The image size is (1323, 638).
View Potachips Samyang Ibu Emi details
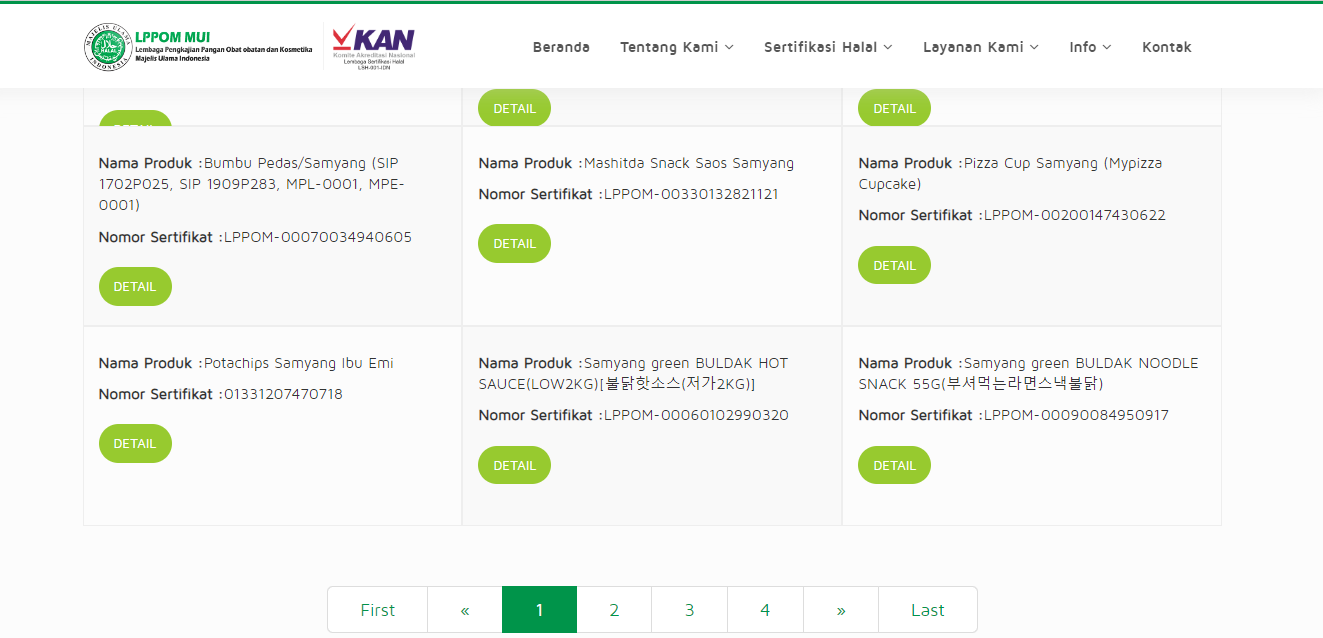coord(135,444)
